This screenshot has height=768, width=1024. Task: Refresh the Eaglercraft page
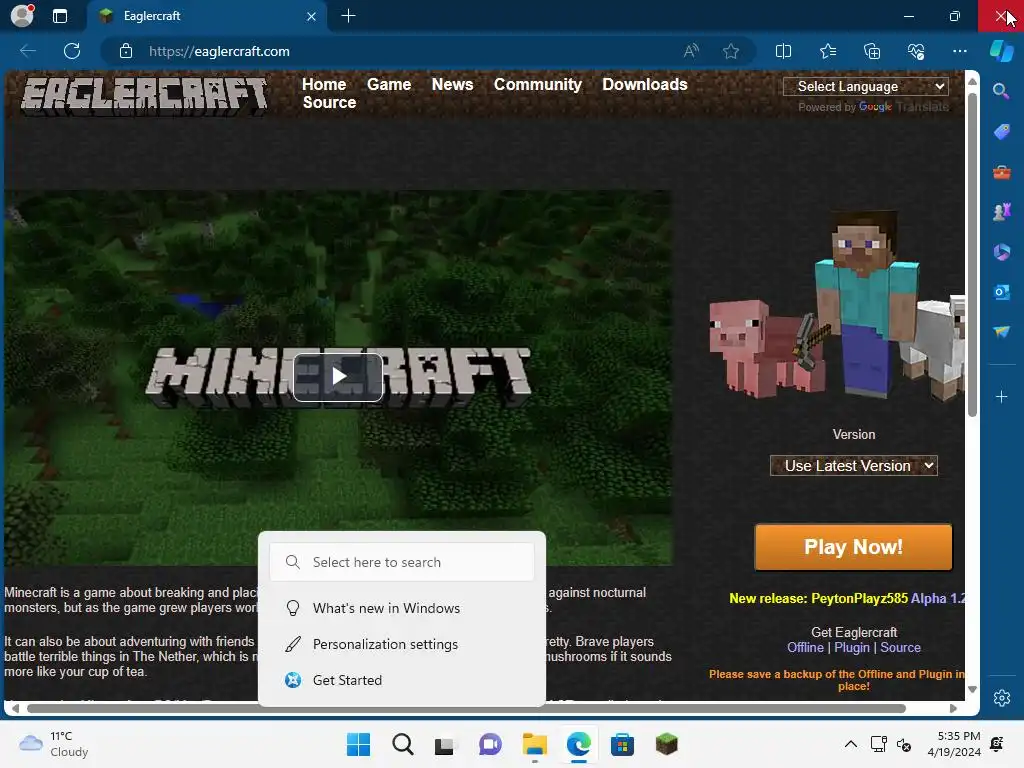coord(72,51)
